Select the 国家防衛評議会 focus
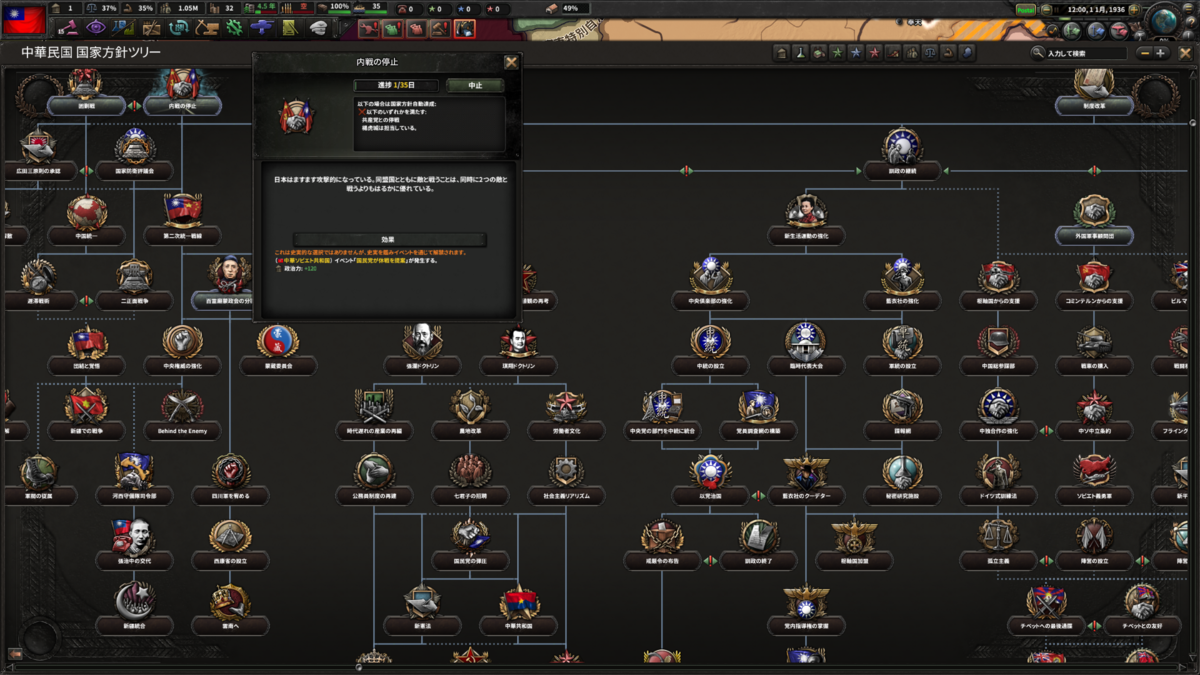 click(134, 152)
